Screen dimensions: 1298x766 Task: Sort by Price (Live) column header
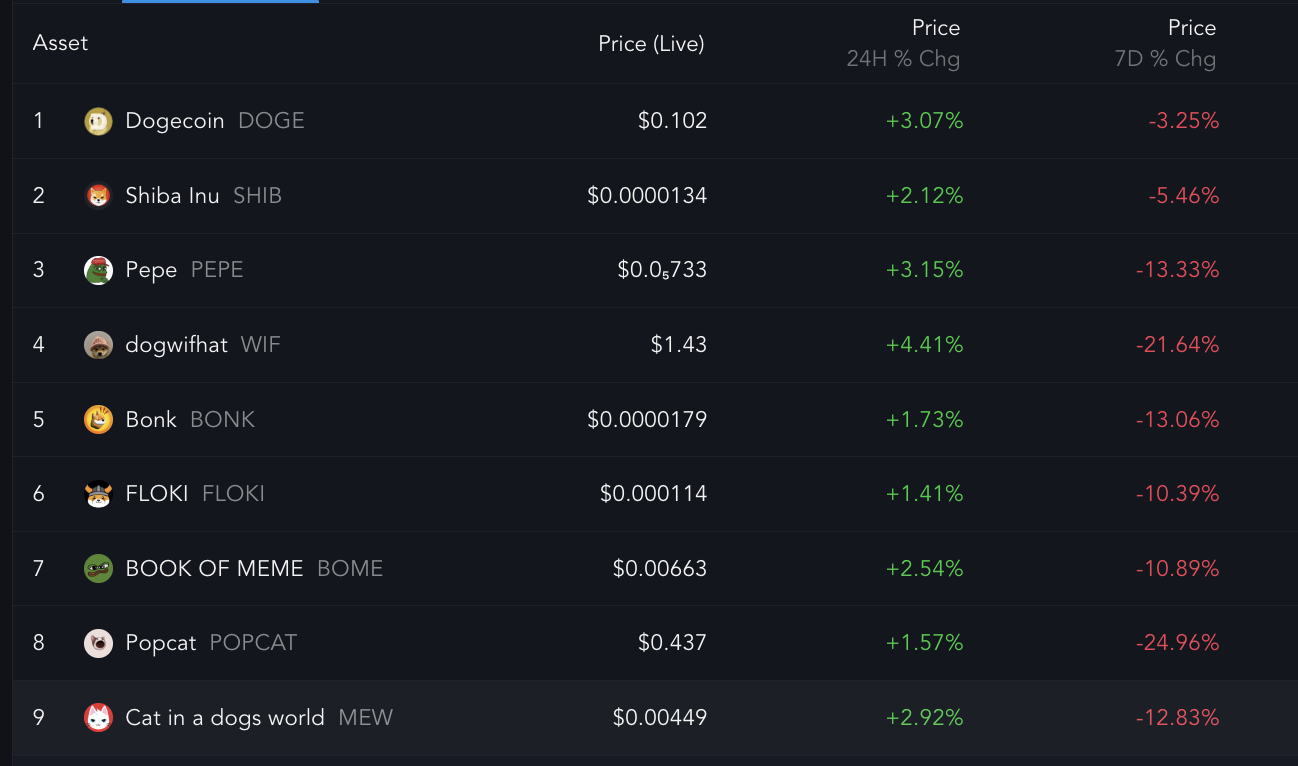pos(651,43)
